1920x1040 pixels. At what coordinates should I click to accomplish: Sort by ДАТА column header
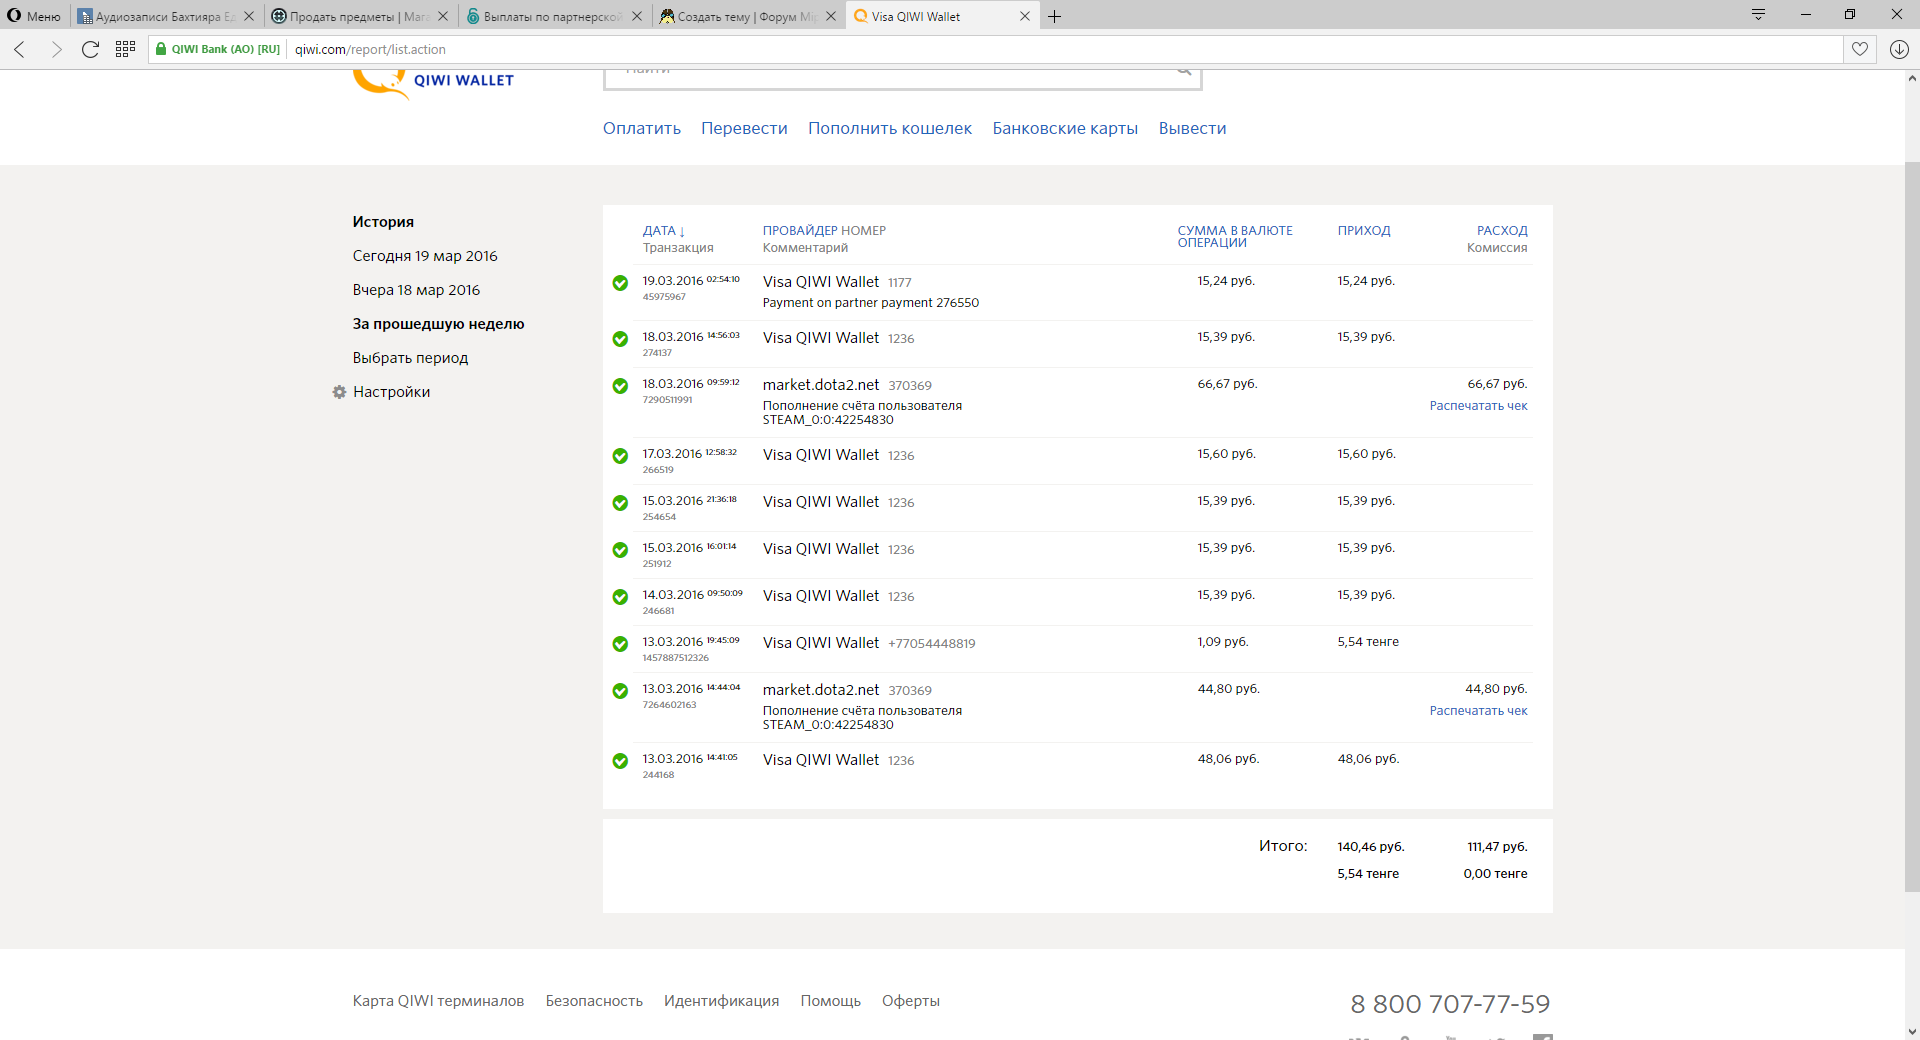tap(664, 231)
